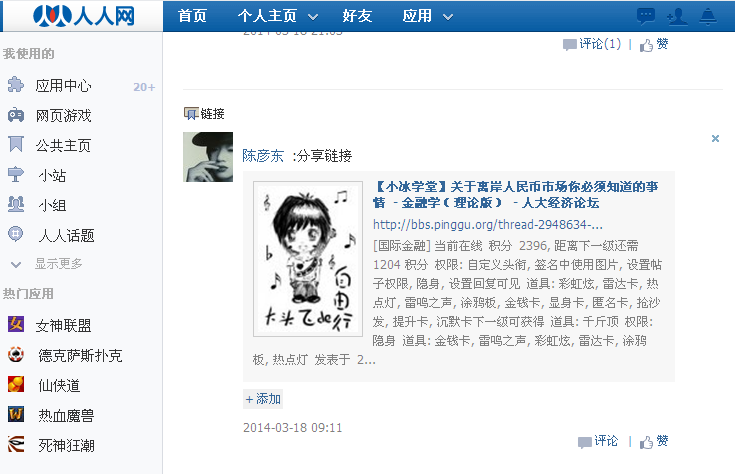The image size is (735, 474).
Task: Expand sidebar with 显示更多
Action: pos(47,264)
